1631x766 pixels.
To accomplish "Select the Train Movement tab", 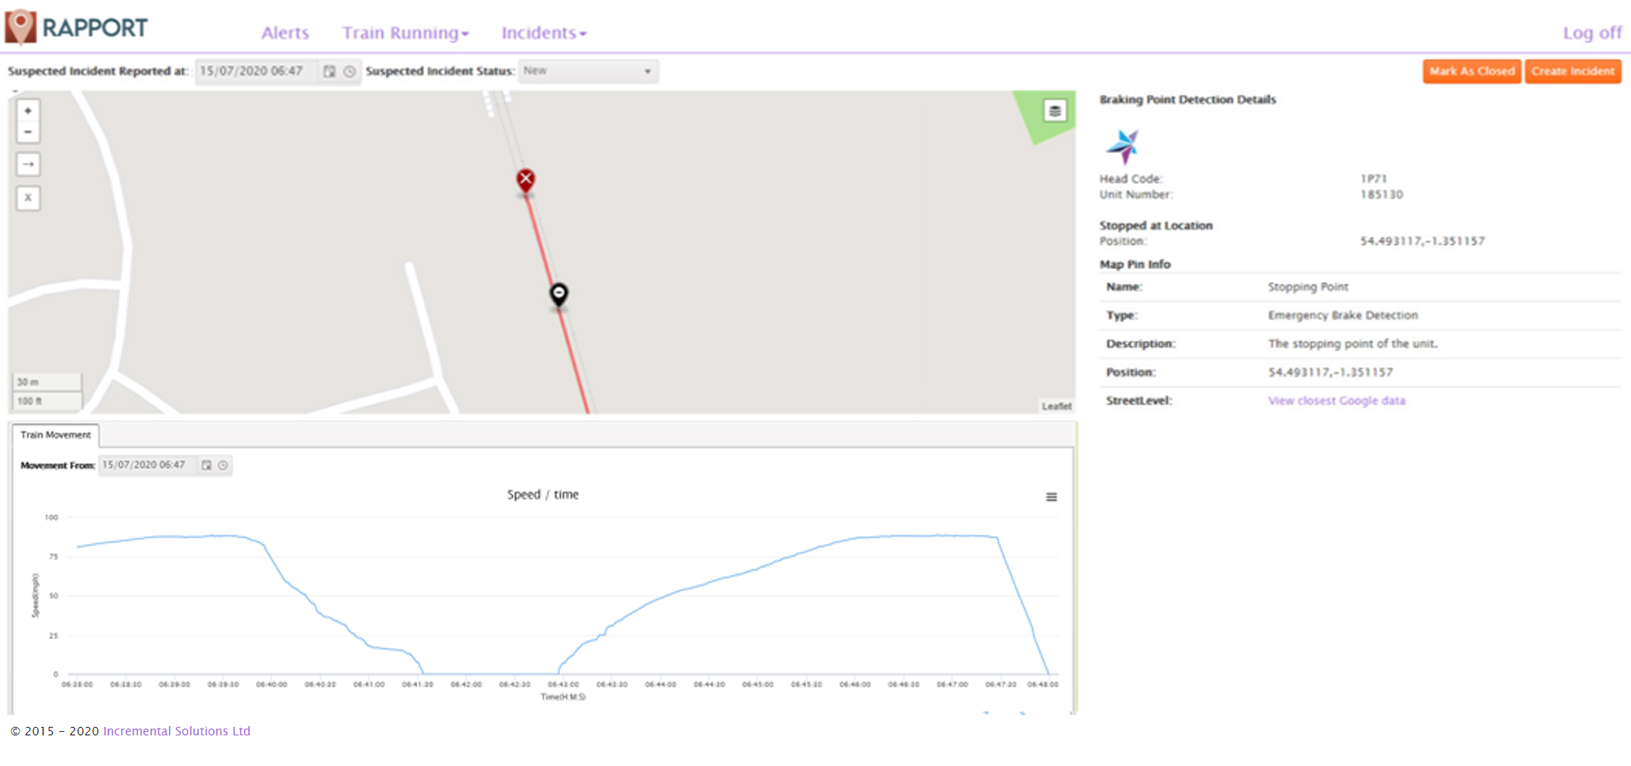I will pos(55,435).
